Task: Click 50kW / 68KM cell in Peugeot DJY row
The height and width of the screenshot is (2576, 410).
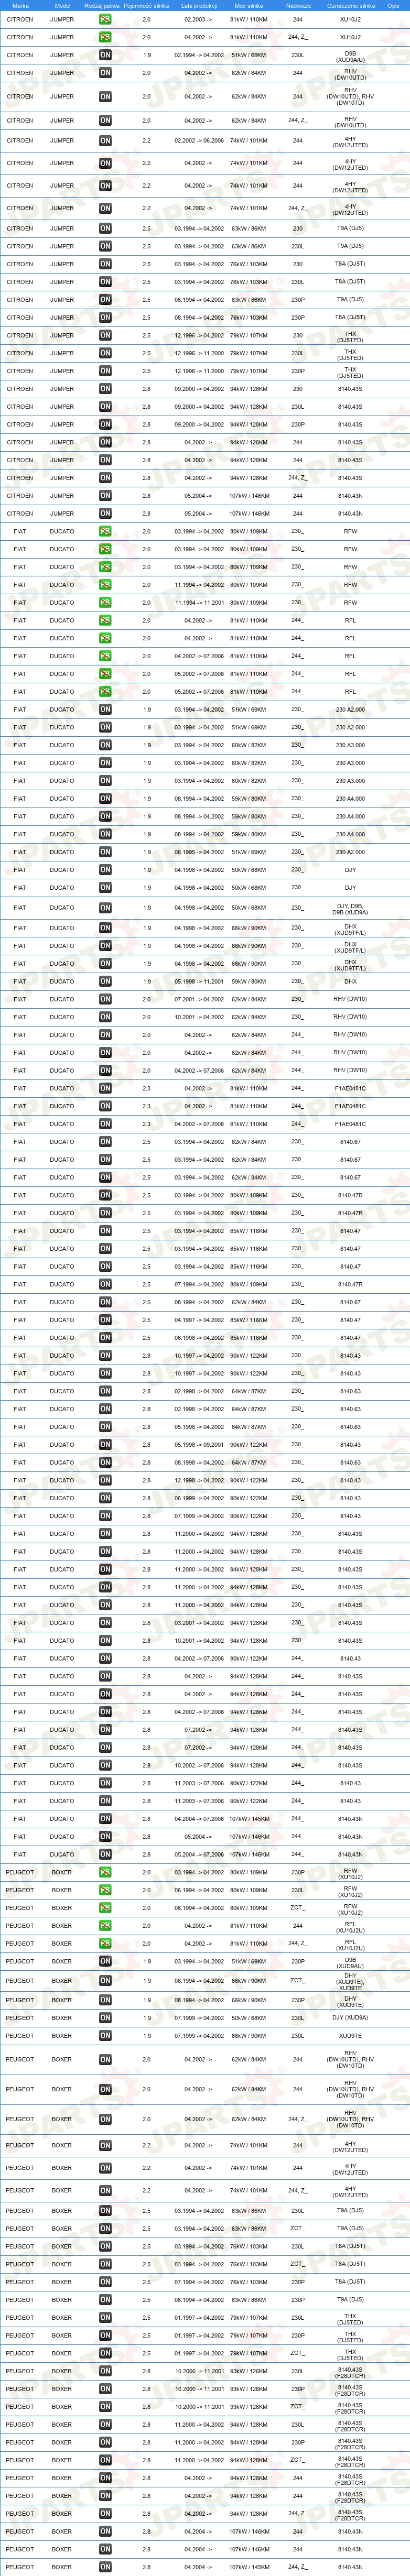Action: pos(248,2018)
